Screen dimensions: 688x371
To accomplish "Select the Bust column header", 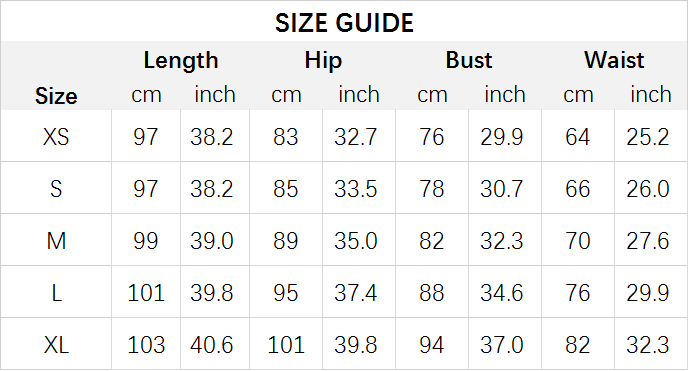I will click(469, 60).
